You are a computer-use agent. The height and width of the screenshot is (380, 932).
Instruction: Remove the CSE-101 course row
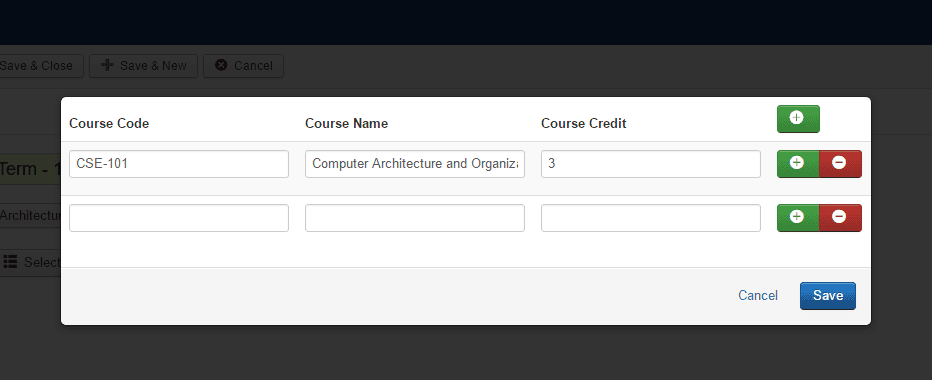click(x=840, y=164)
